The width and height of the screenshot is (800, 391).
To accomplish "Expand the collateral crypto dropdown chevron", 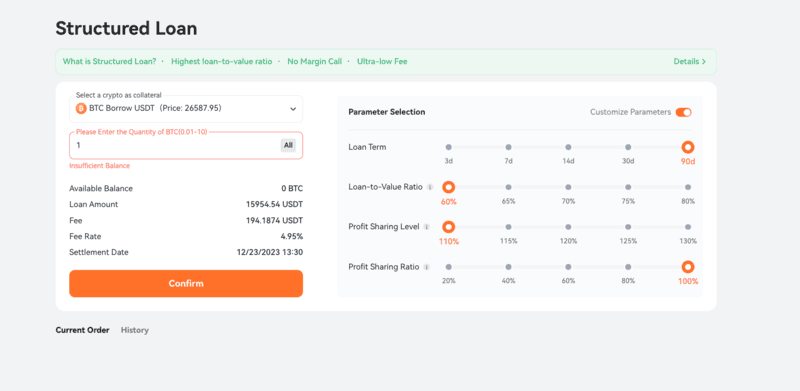I will (x=293, y=109).
